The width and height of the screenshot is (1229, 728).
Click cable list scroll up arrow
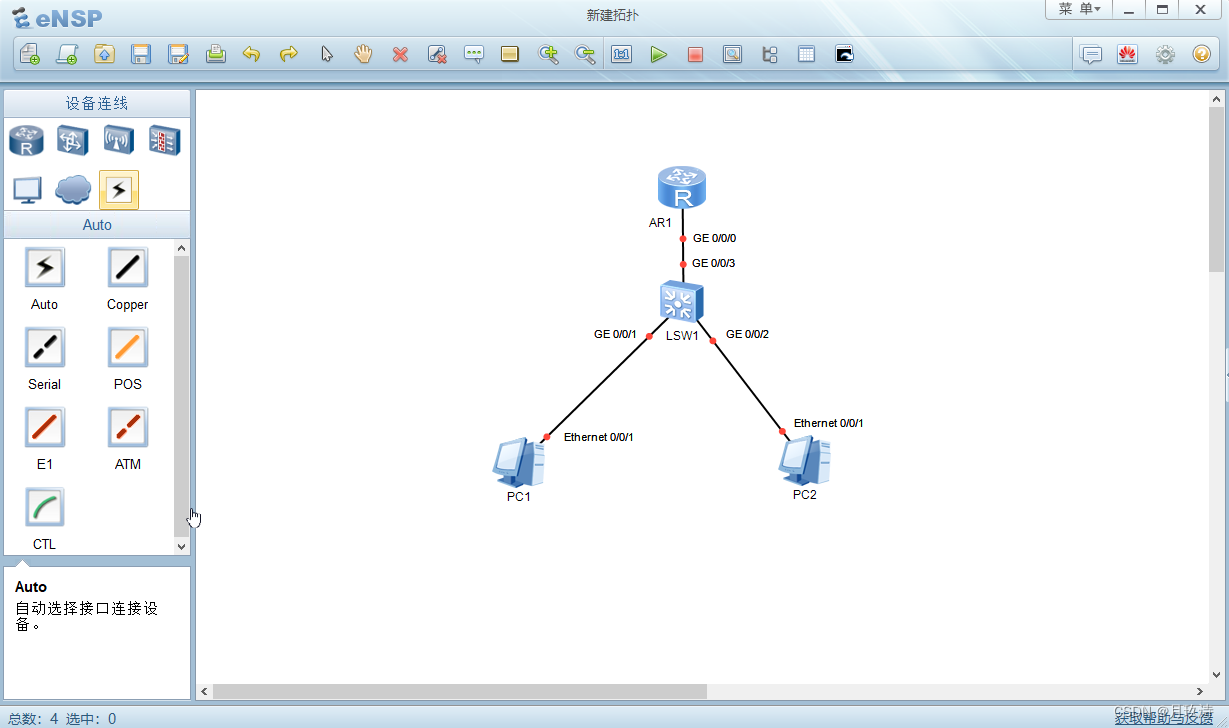click(182, 248)
